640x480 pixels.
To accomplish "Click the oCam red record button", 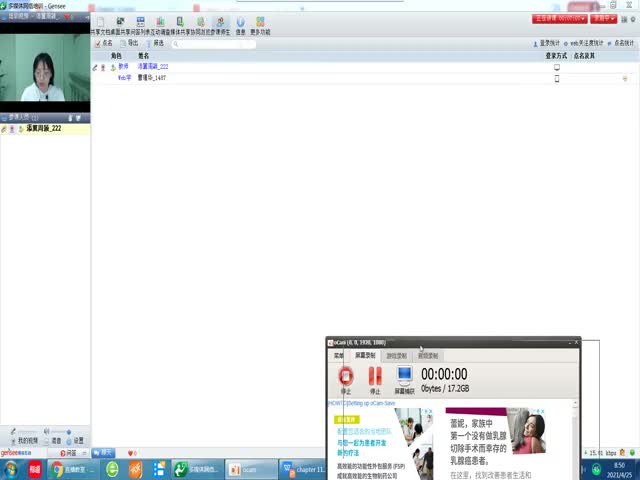I will pyautogui.click(x=346, y=377).
